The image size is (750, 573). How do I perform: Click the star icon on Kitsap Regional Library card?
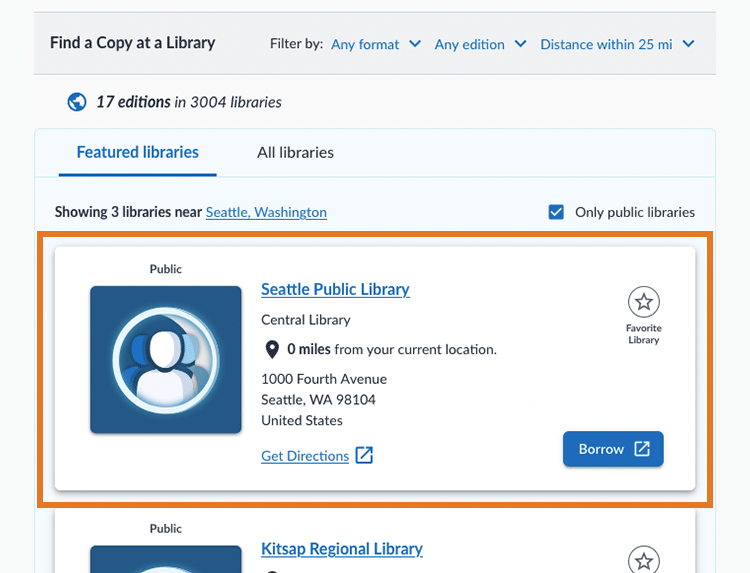[644, 560]
